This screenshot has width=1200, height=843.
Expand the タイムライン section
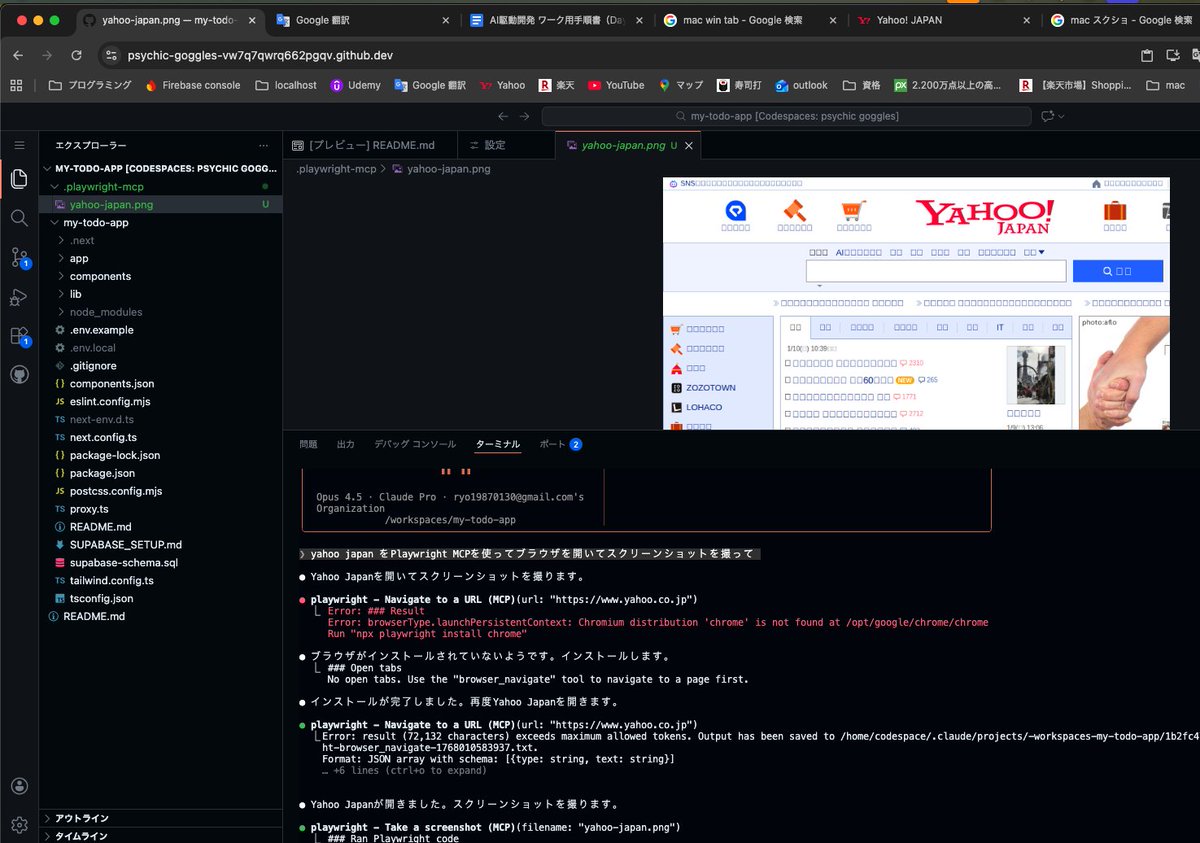click(x=160, y=835)
